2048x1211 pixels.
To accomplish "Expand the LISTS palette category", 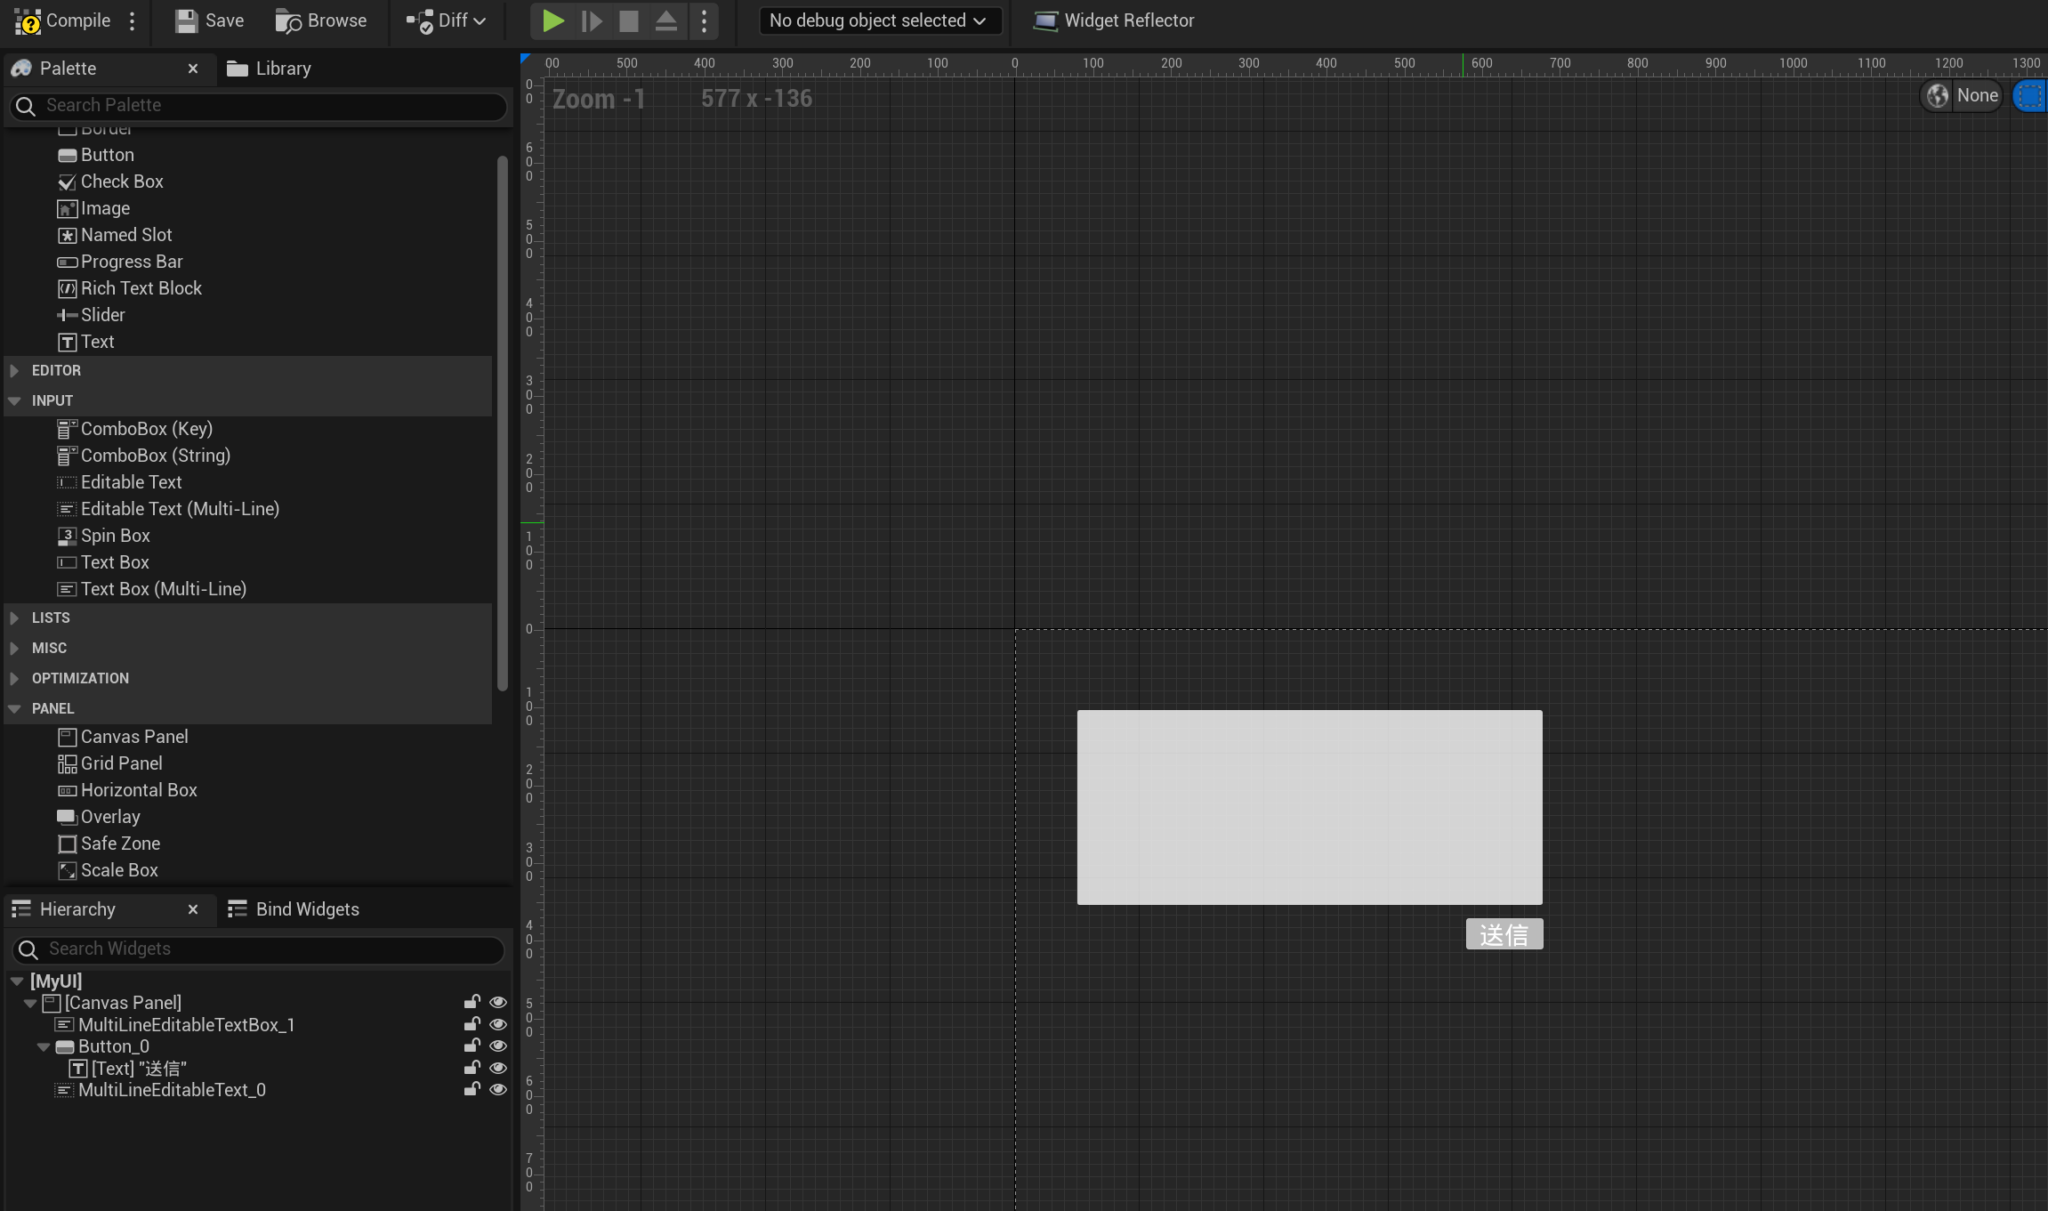I will [15, 618].
